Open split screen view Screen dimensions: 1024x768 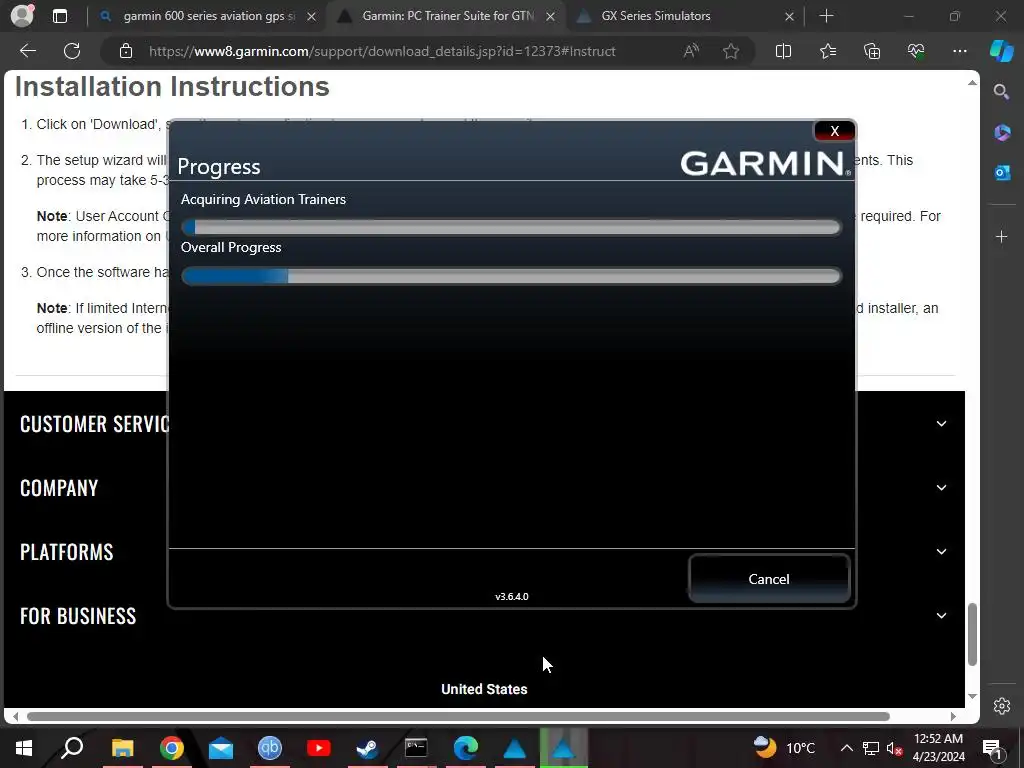pos(783,51)
